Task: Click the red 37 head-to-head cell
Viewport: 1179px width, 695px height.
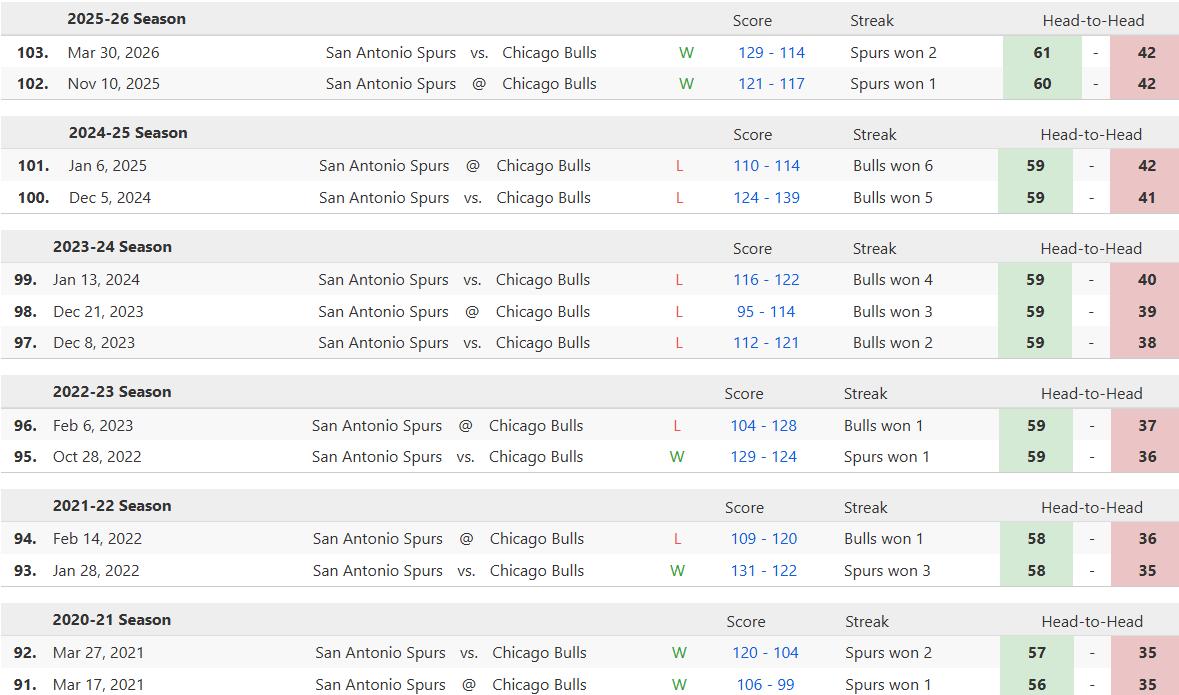Action: click(x=1146, y=426)
